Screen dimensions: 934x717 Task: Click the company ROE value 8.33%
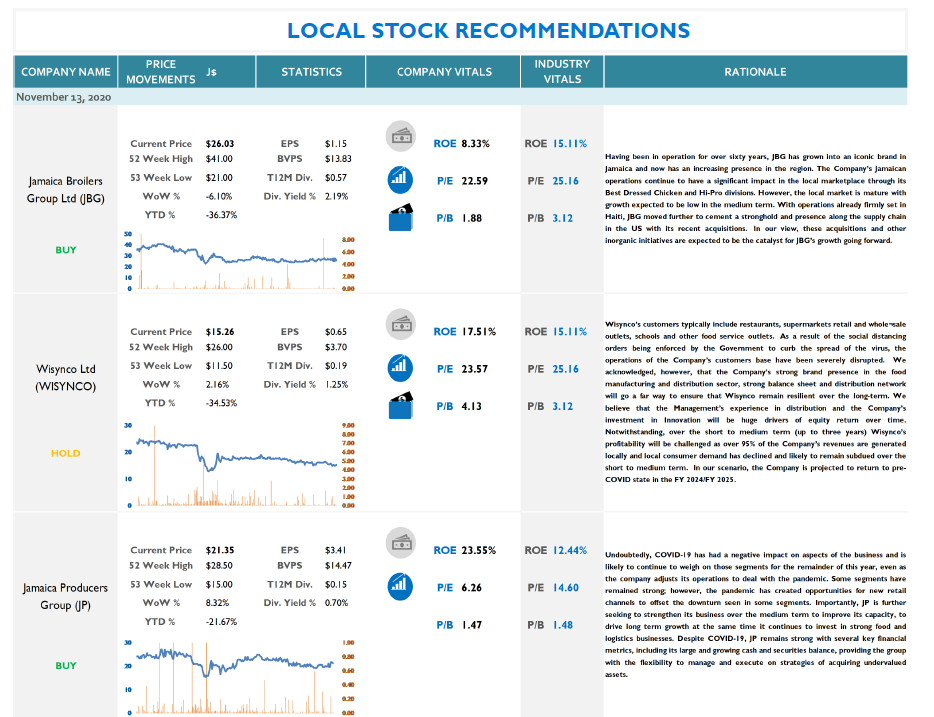coord(475,144)
